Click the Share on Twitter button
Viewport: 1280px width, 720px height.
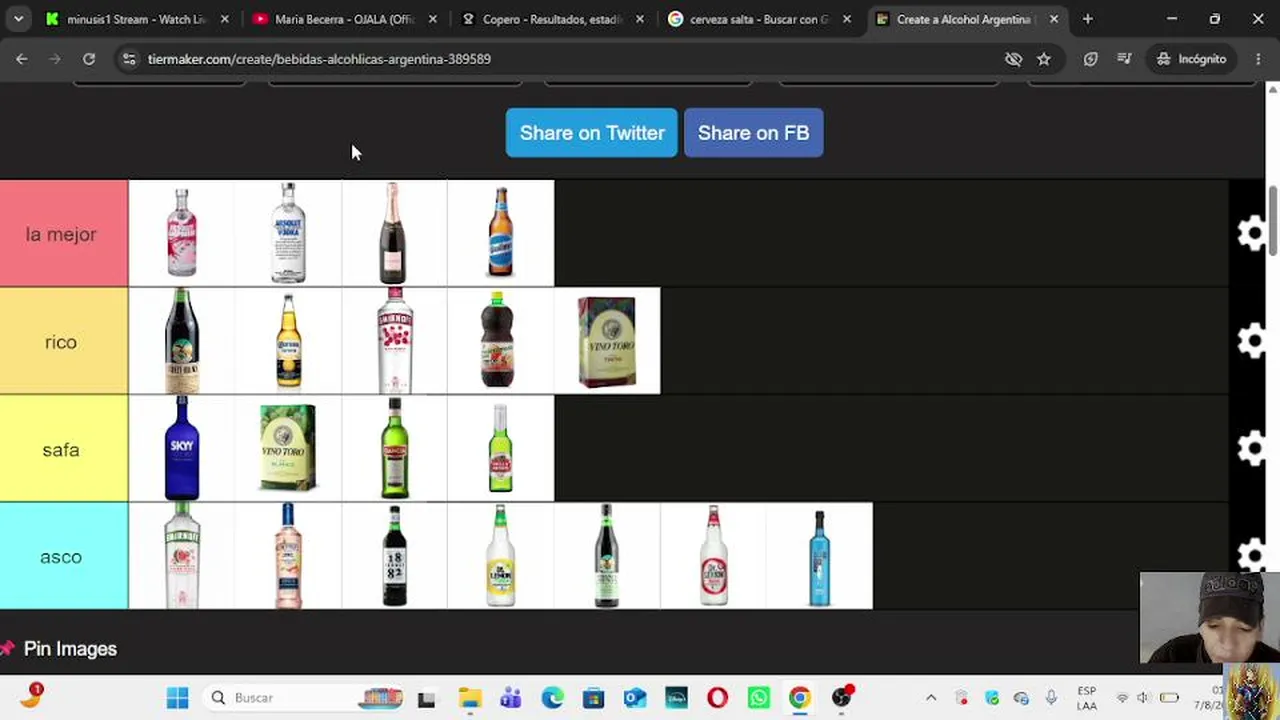(x=592, y=133)
